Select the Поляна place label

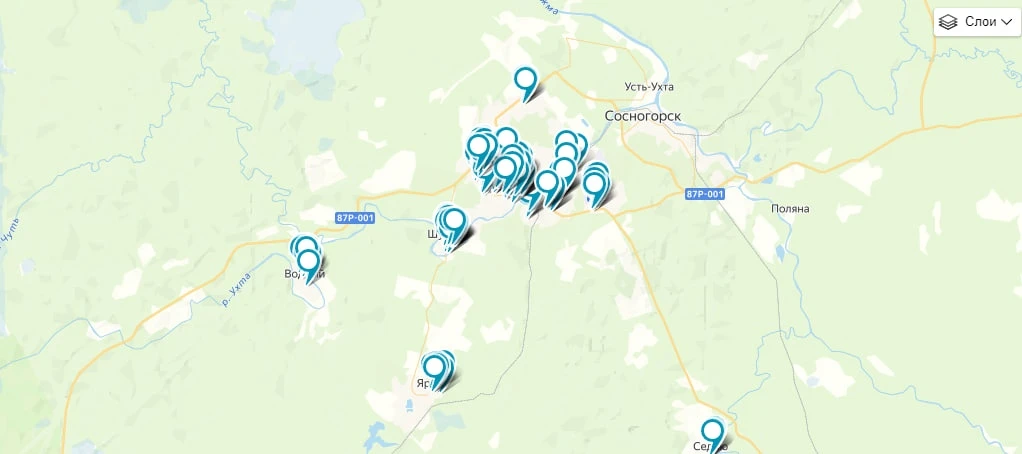tap(790, 209)
